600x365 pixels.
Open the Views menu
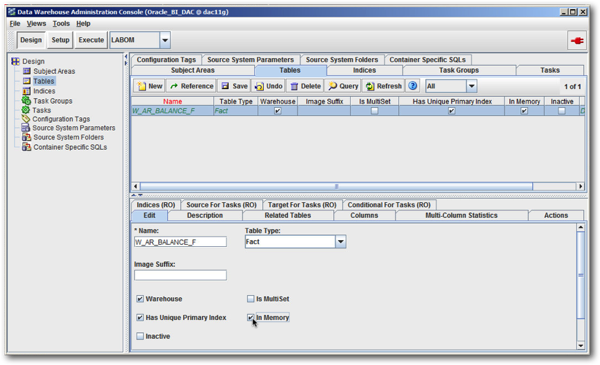(36, 24)
